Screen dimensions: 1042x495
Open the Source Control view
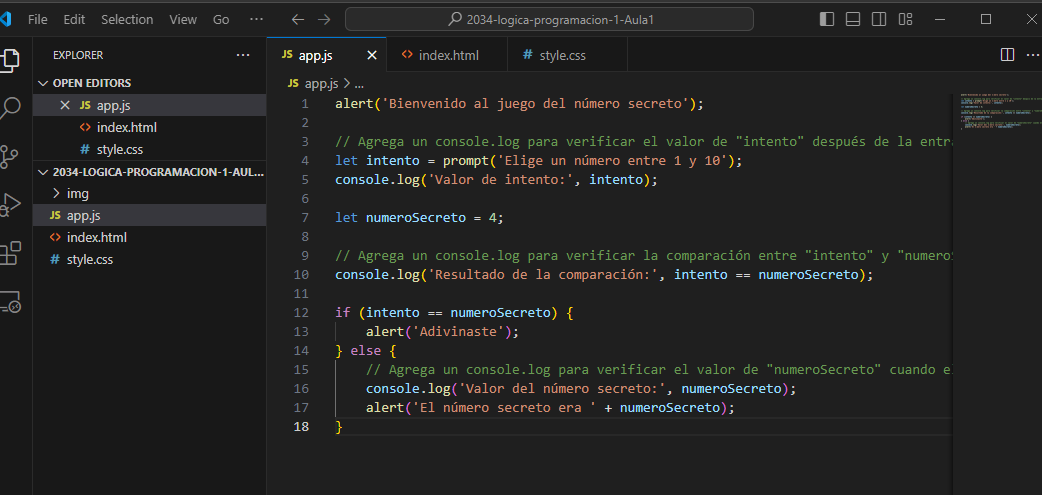coord(10,157)
